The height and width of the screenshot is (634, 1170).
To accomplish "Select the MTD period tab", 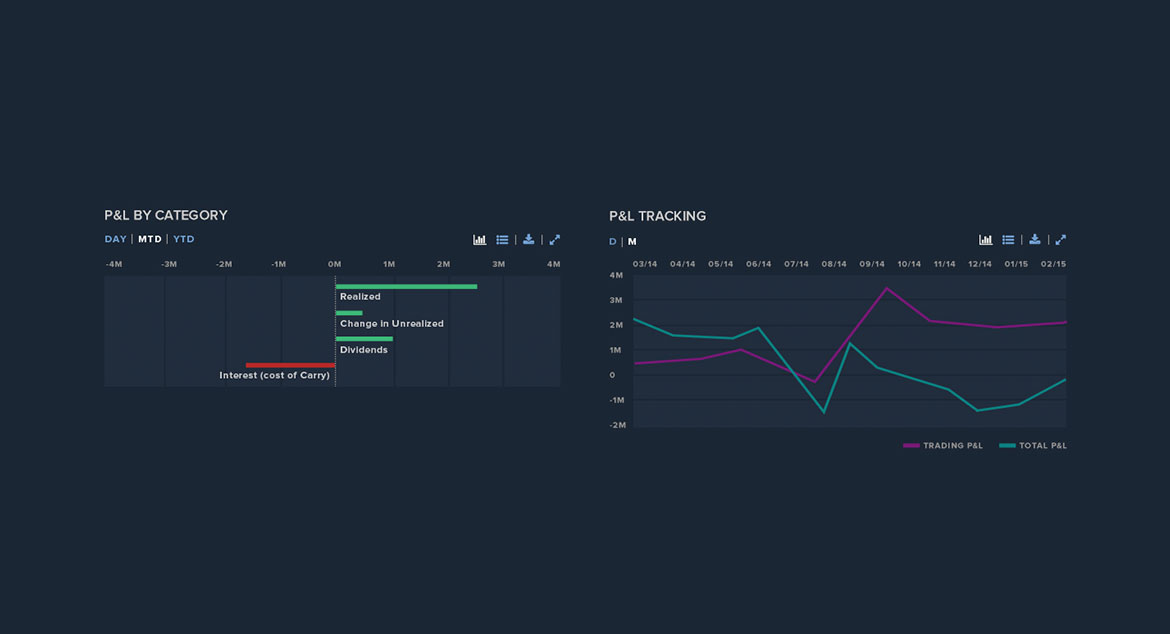I will point(150,240).
